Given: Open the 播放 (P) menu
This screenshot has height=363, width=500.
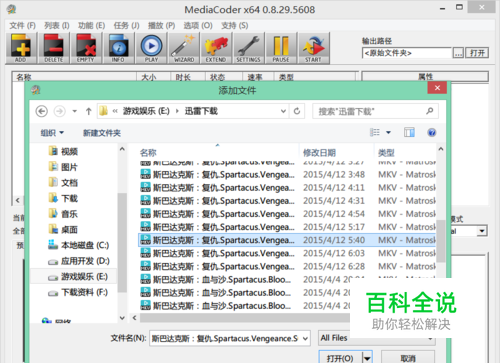Looking at the screenshot, I should click(x=161, y=25).
